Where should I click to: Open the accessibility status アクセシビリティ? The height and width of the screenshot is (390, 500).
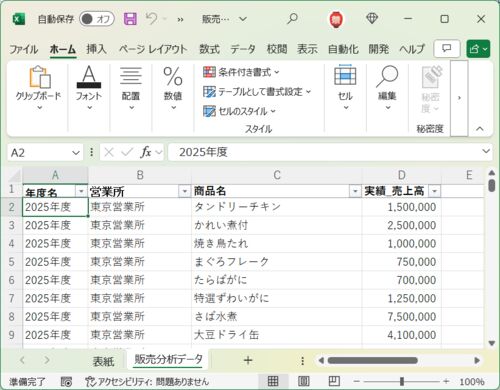coord(147,381)
